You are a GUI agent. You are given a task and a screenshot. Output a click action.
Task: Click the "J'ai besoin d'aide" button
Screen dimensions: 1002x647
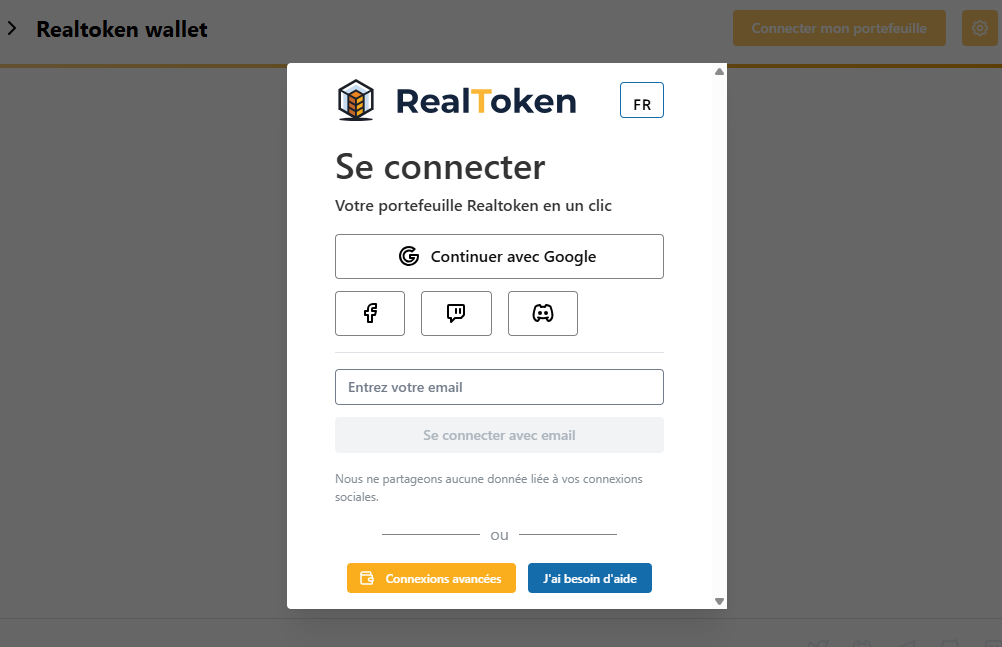590,578
